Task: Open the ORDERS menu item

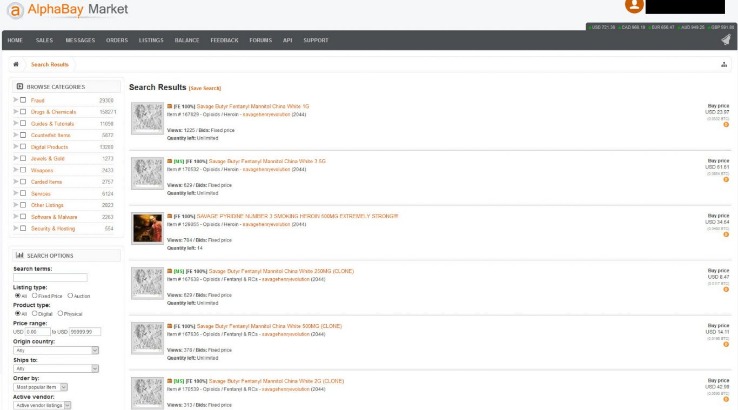Action: (x=117, y=40)
